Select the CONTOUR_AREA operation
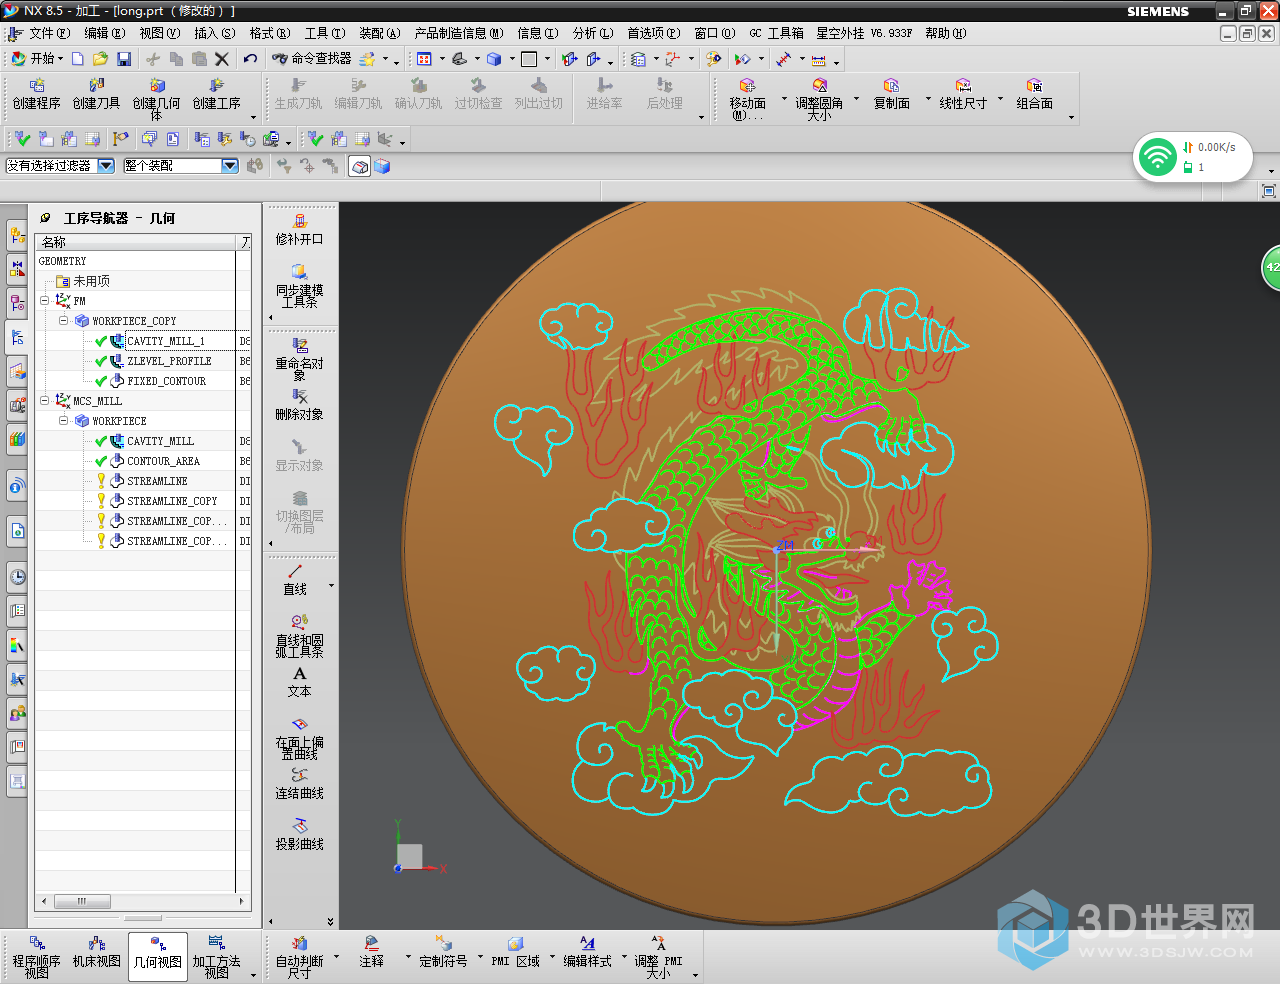This screenshot has height=984, width=1280. [x=163, y=461]
